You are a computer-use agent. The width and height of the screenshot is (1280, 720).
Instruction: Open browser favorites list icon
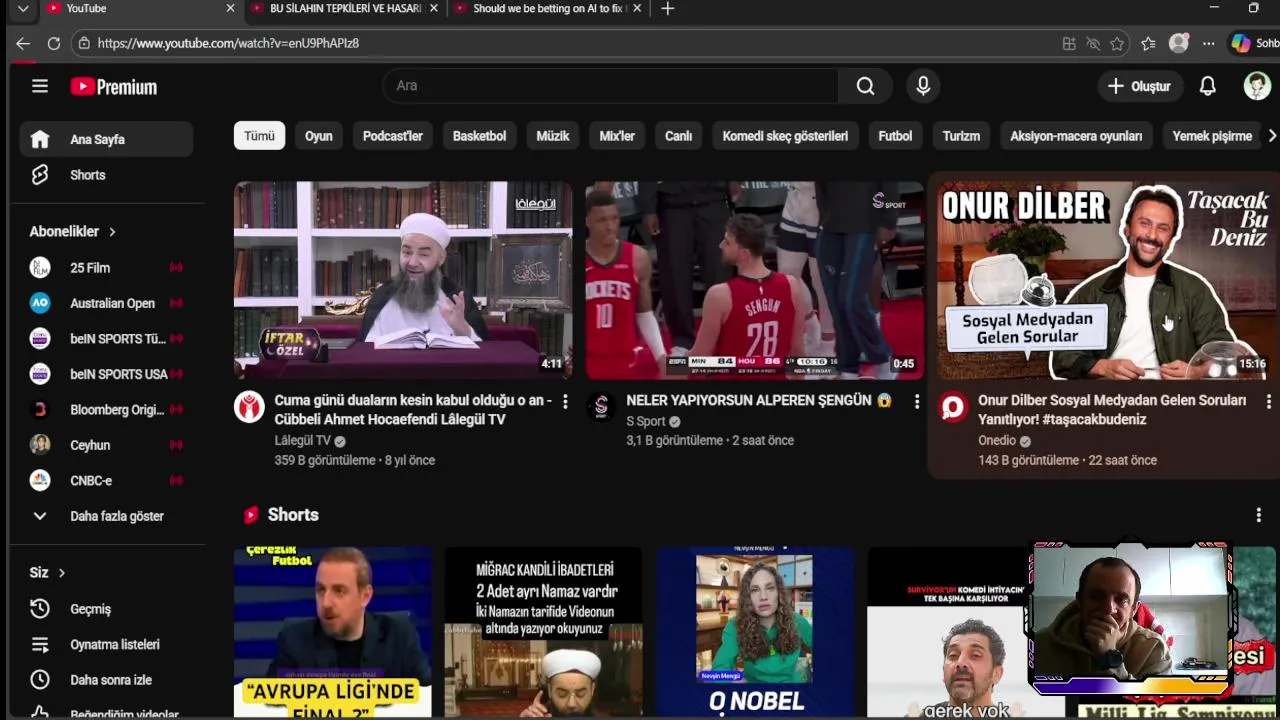tap(1148, 43)
